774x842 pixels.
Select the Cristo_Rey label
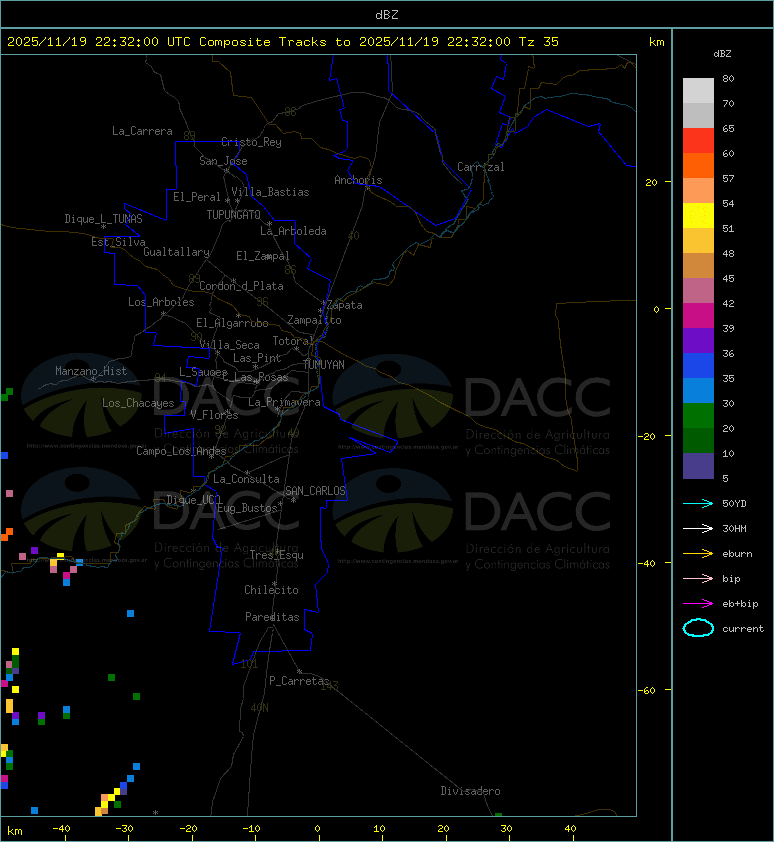[x=251, y=142]
